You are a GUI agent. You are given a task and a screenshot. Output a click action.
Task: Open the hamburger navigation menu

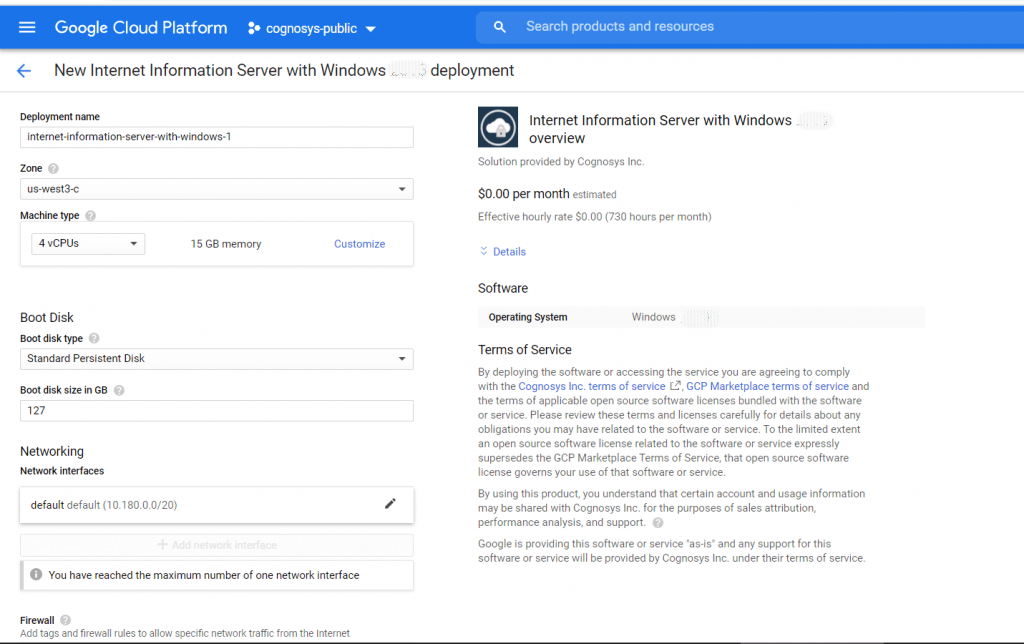[x=27, y=28]
